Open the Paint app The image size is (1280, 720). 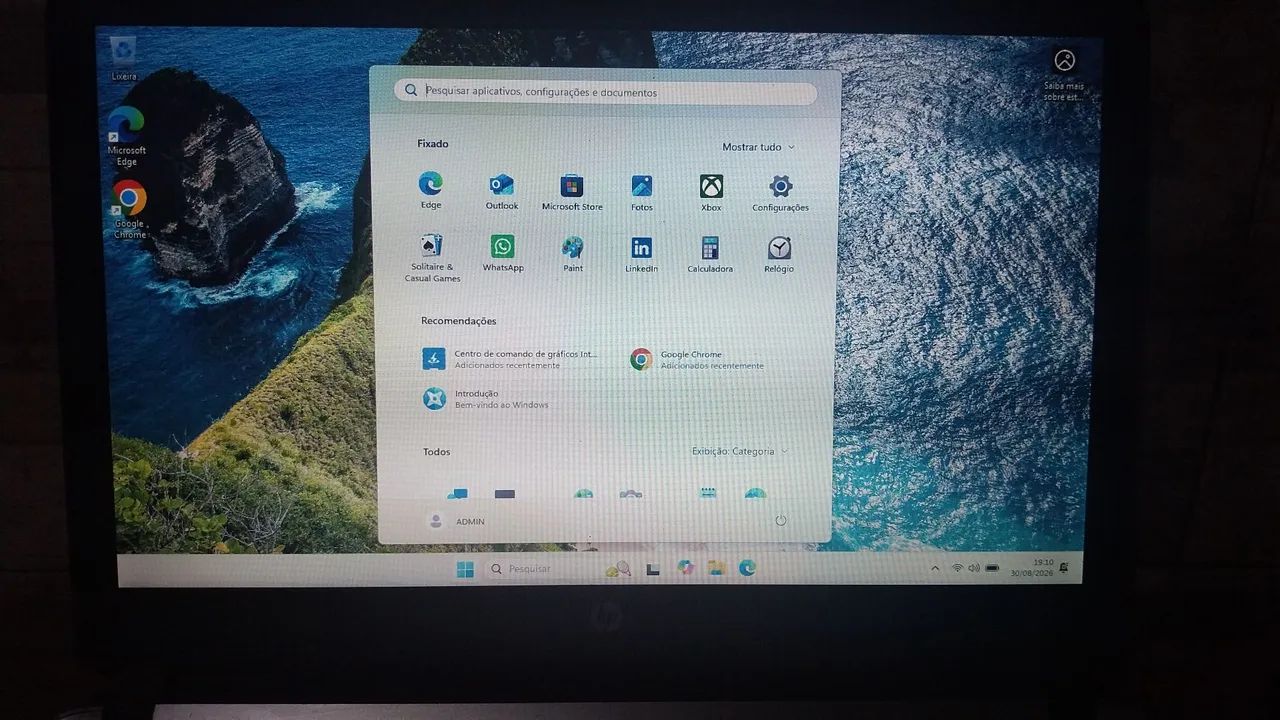point(573,254)
